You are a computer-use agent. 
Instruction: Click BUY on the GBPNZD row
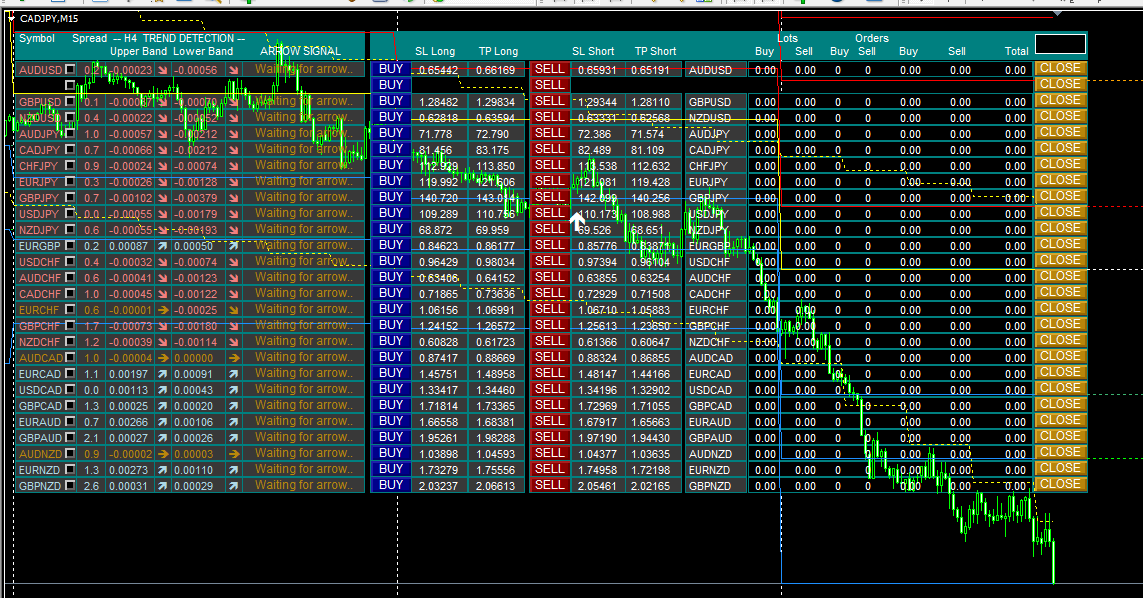click(x=391, y=485)
